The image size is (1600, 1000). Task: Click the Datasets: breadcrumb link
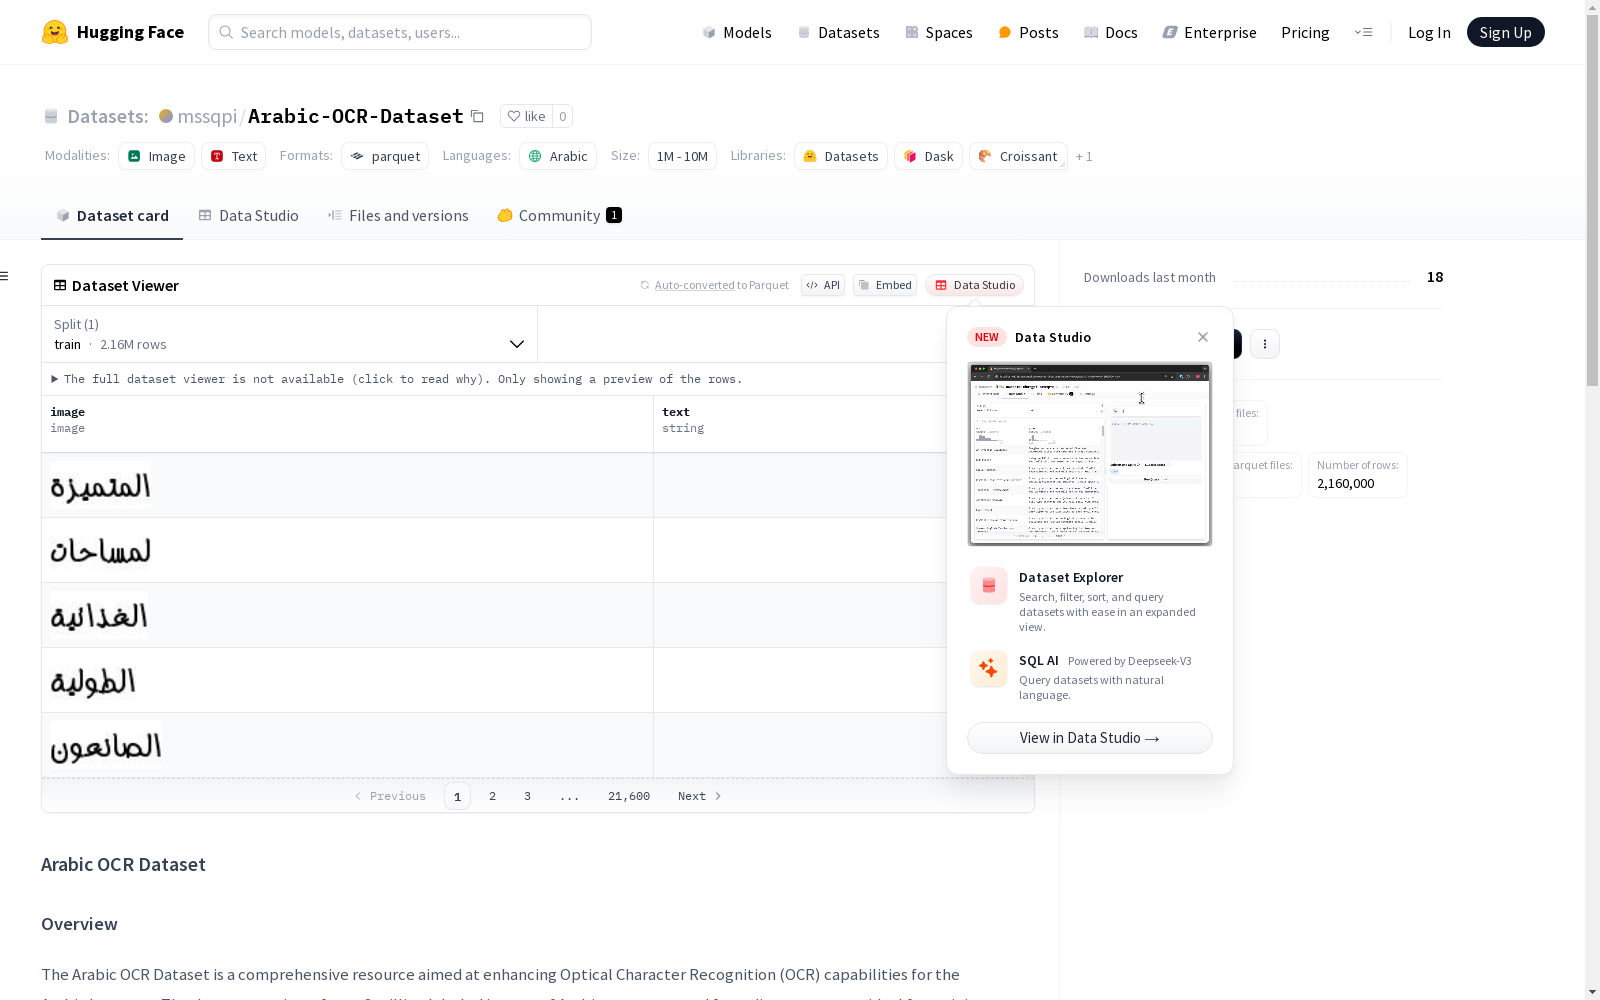point(107,116)
